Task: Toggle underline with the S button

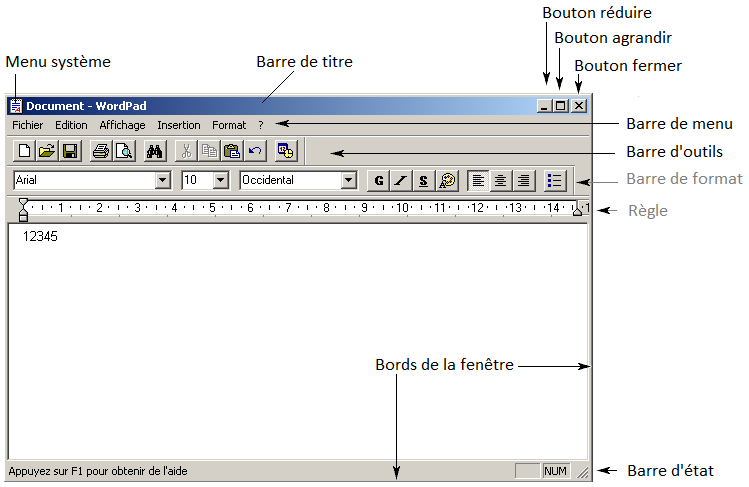Action: [x=424, y=180]
